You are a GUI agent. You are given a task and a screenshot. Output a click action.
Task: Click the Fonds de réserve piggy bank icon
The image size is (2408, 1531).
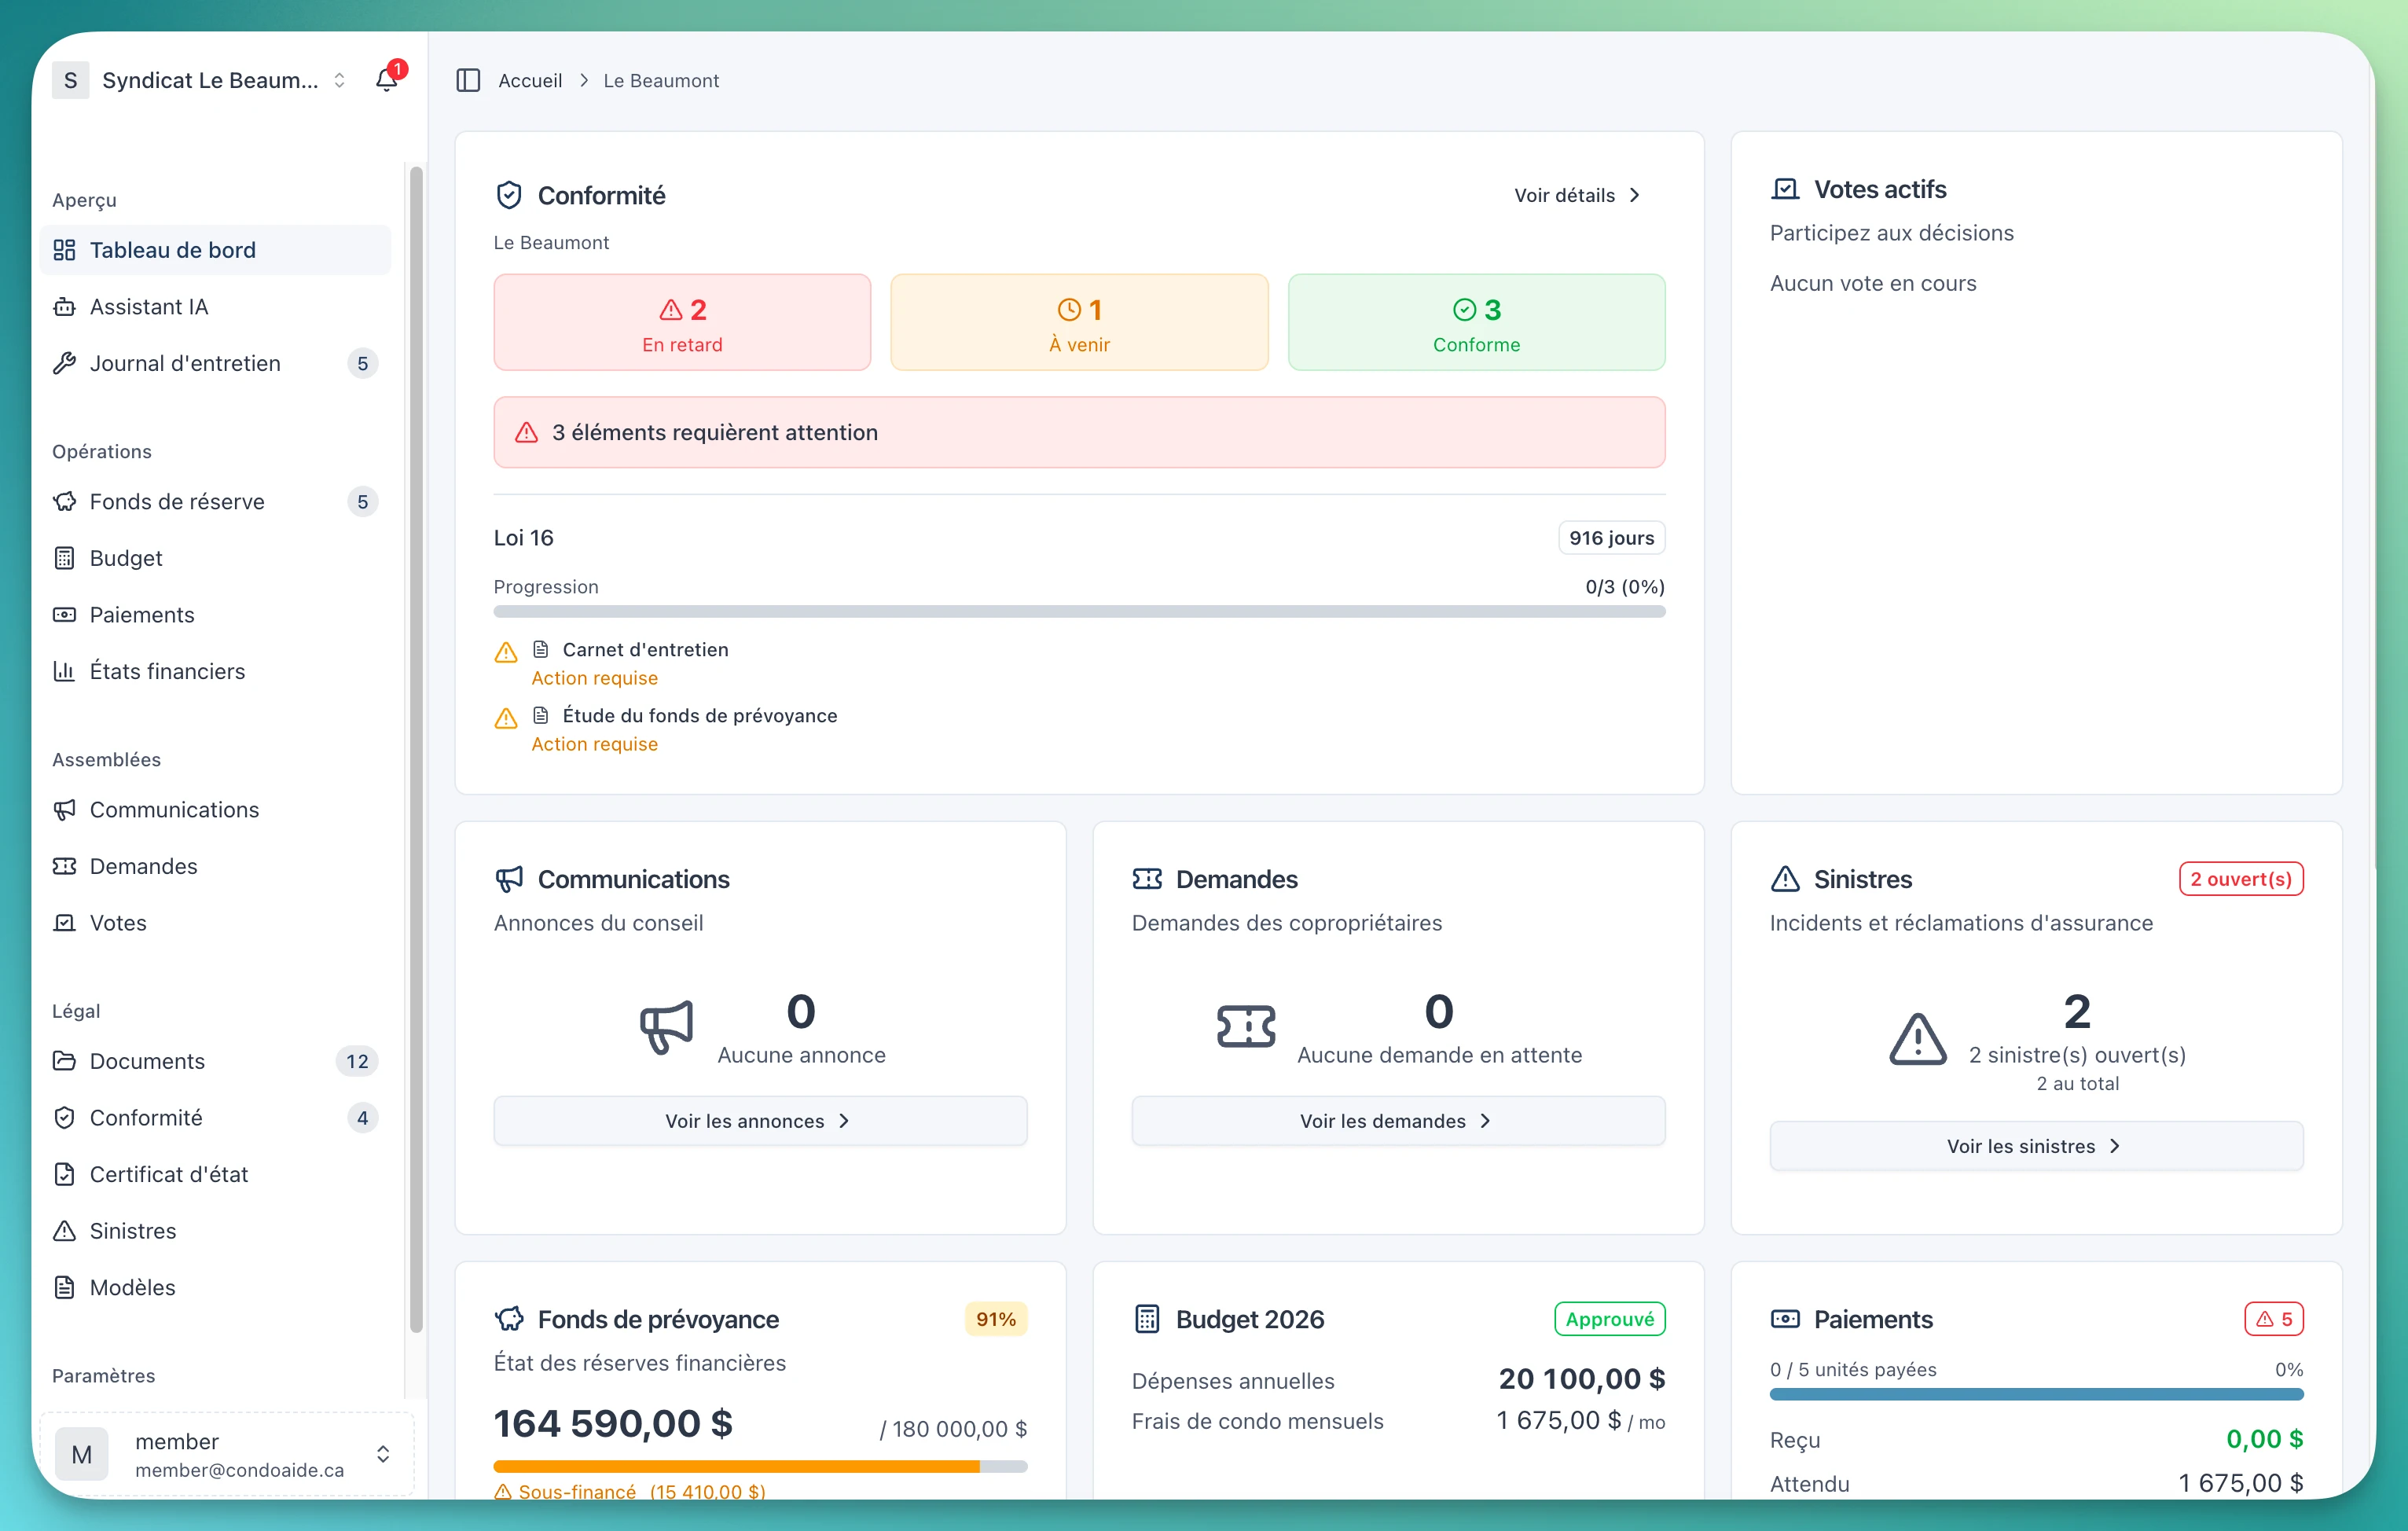pos(64,501)
